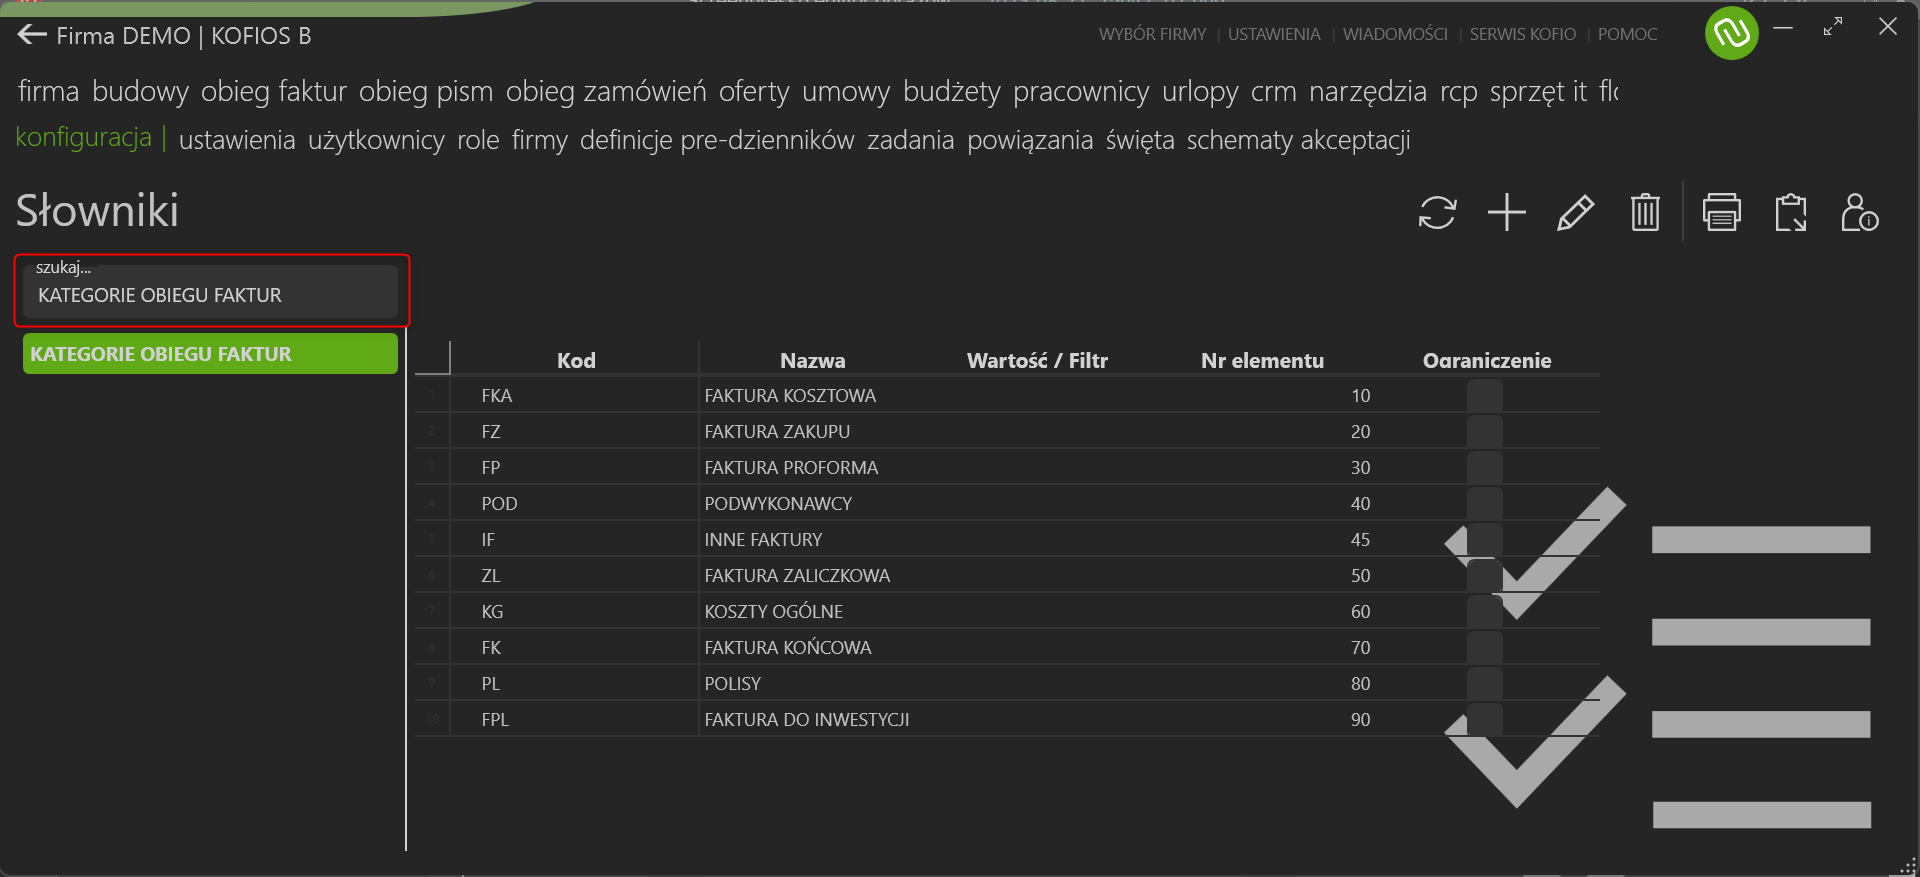Sort by the Kod column header

576,360
